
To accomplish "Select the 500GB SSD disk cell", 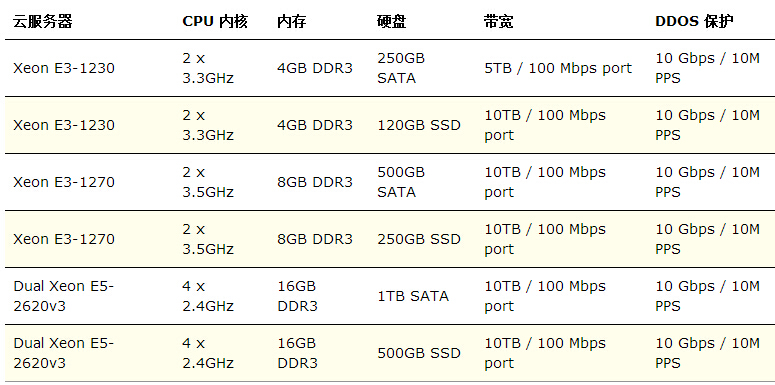I will pos(419,353).
